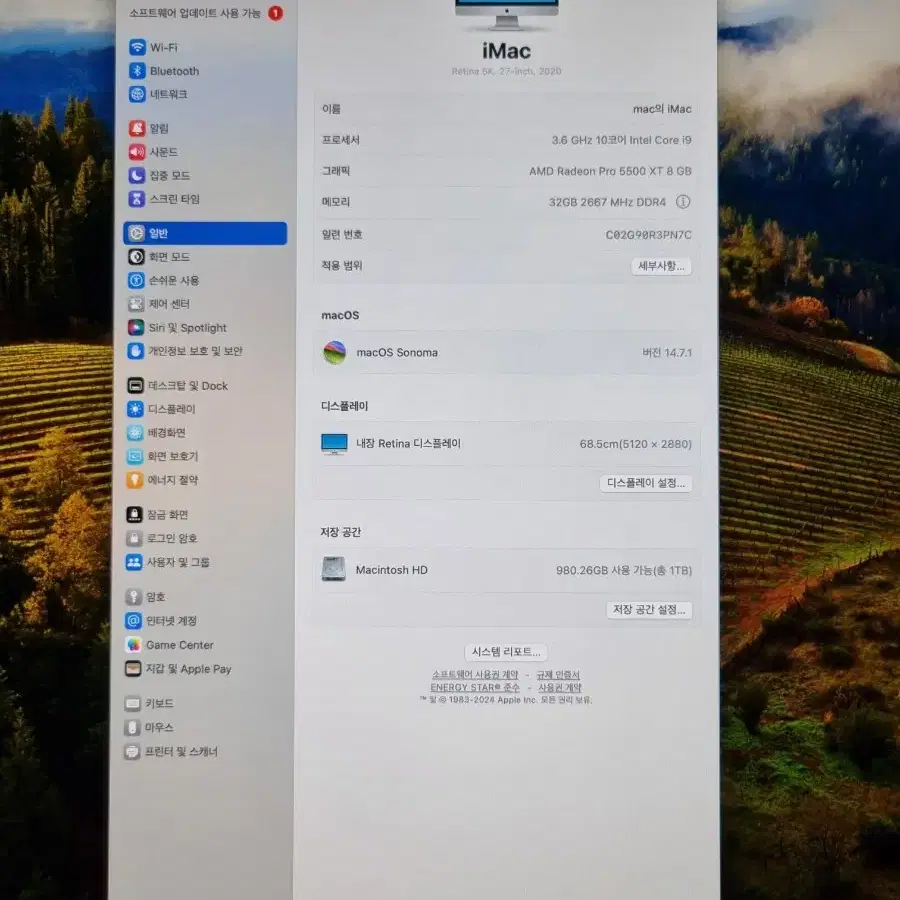Click the macOS Sonoma logo icon
Viewport: 900px width, 900px height.
[335, 352]
